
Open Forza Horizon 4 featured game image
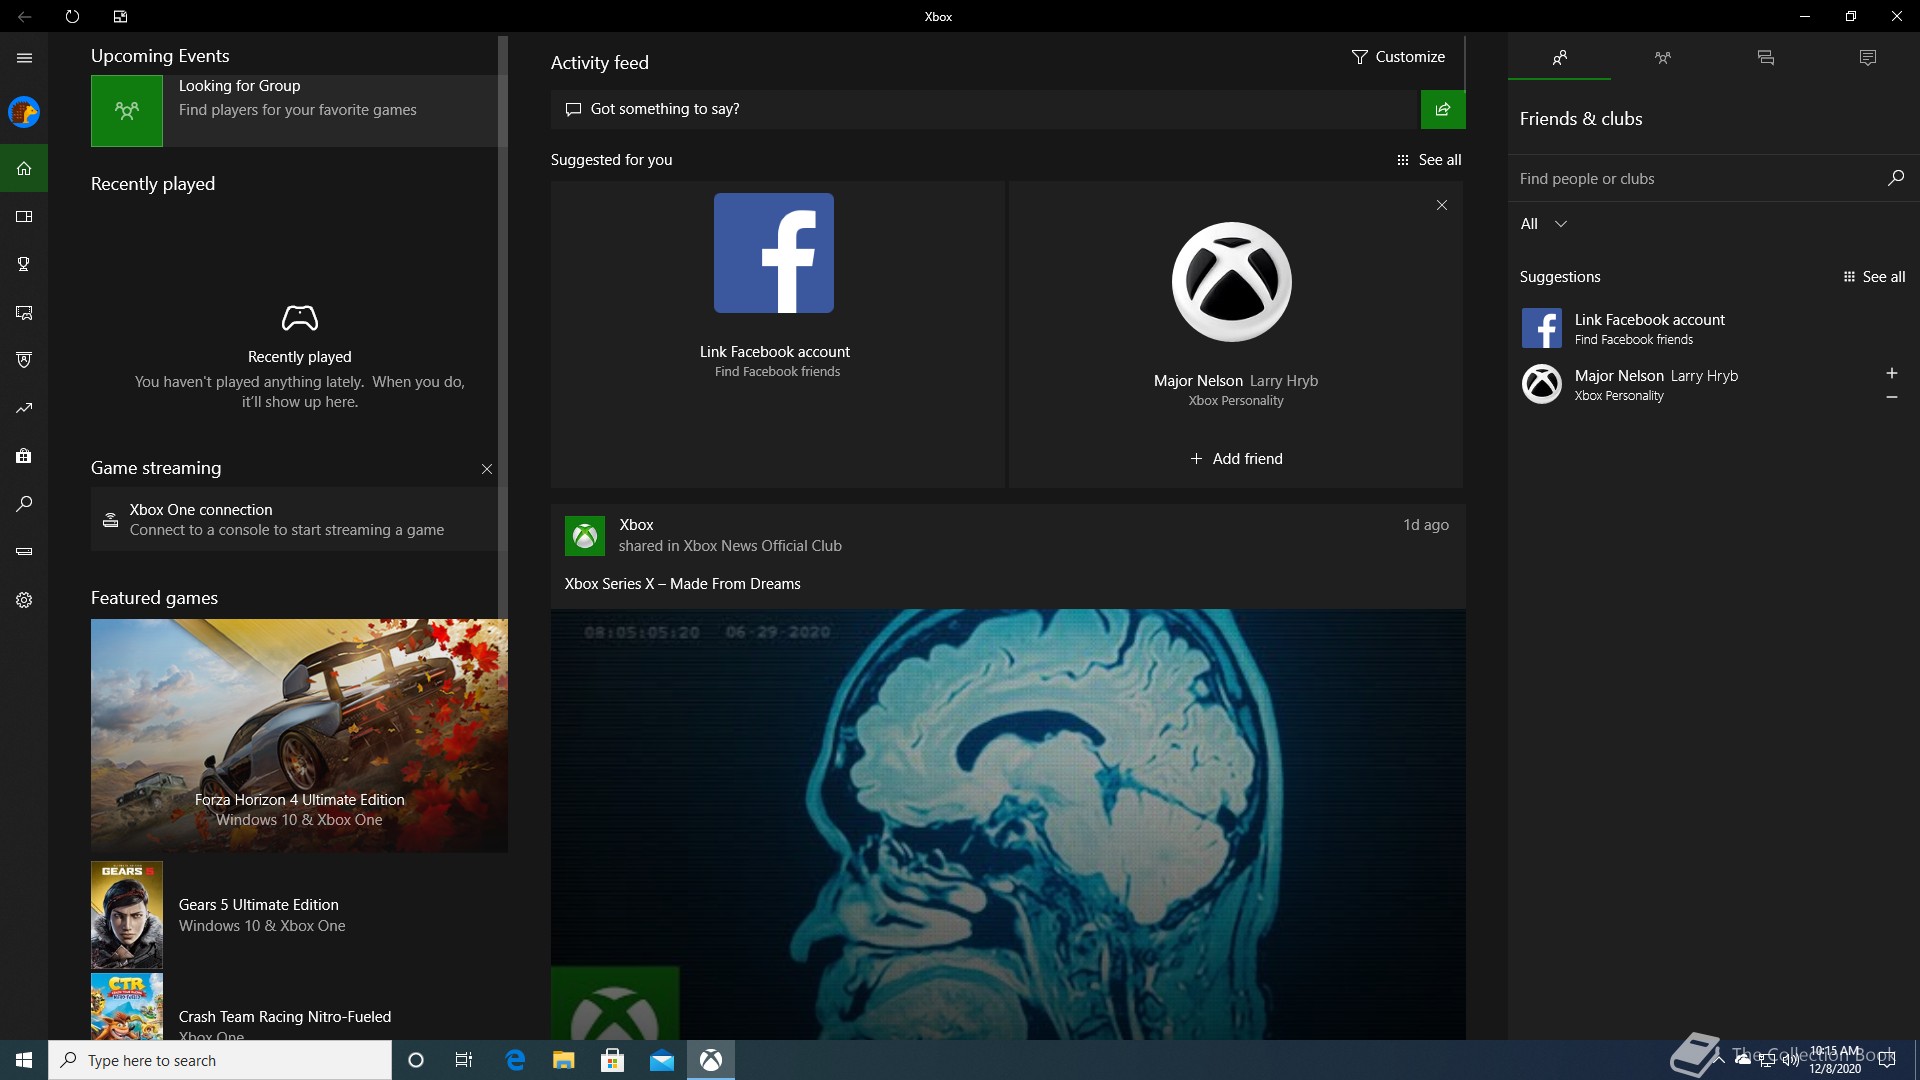pyautogui.click(x=299, y=736)
